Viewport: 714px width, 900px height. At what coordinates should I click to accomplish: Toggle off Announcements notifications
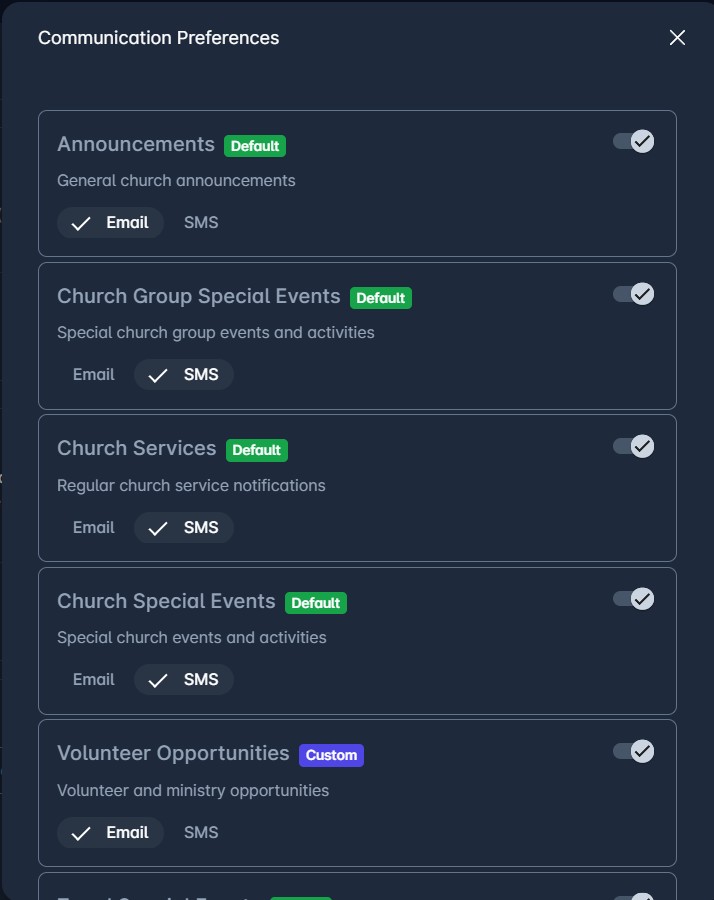click(634, 142)
